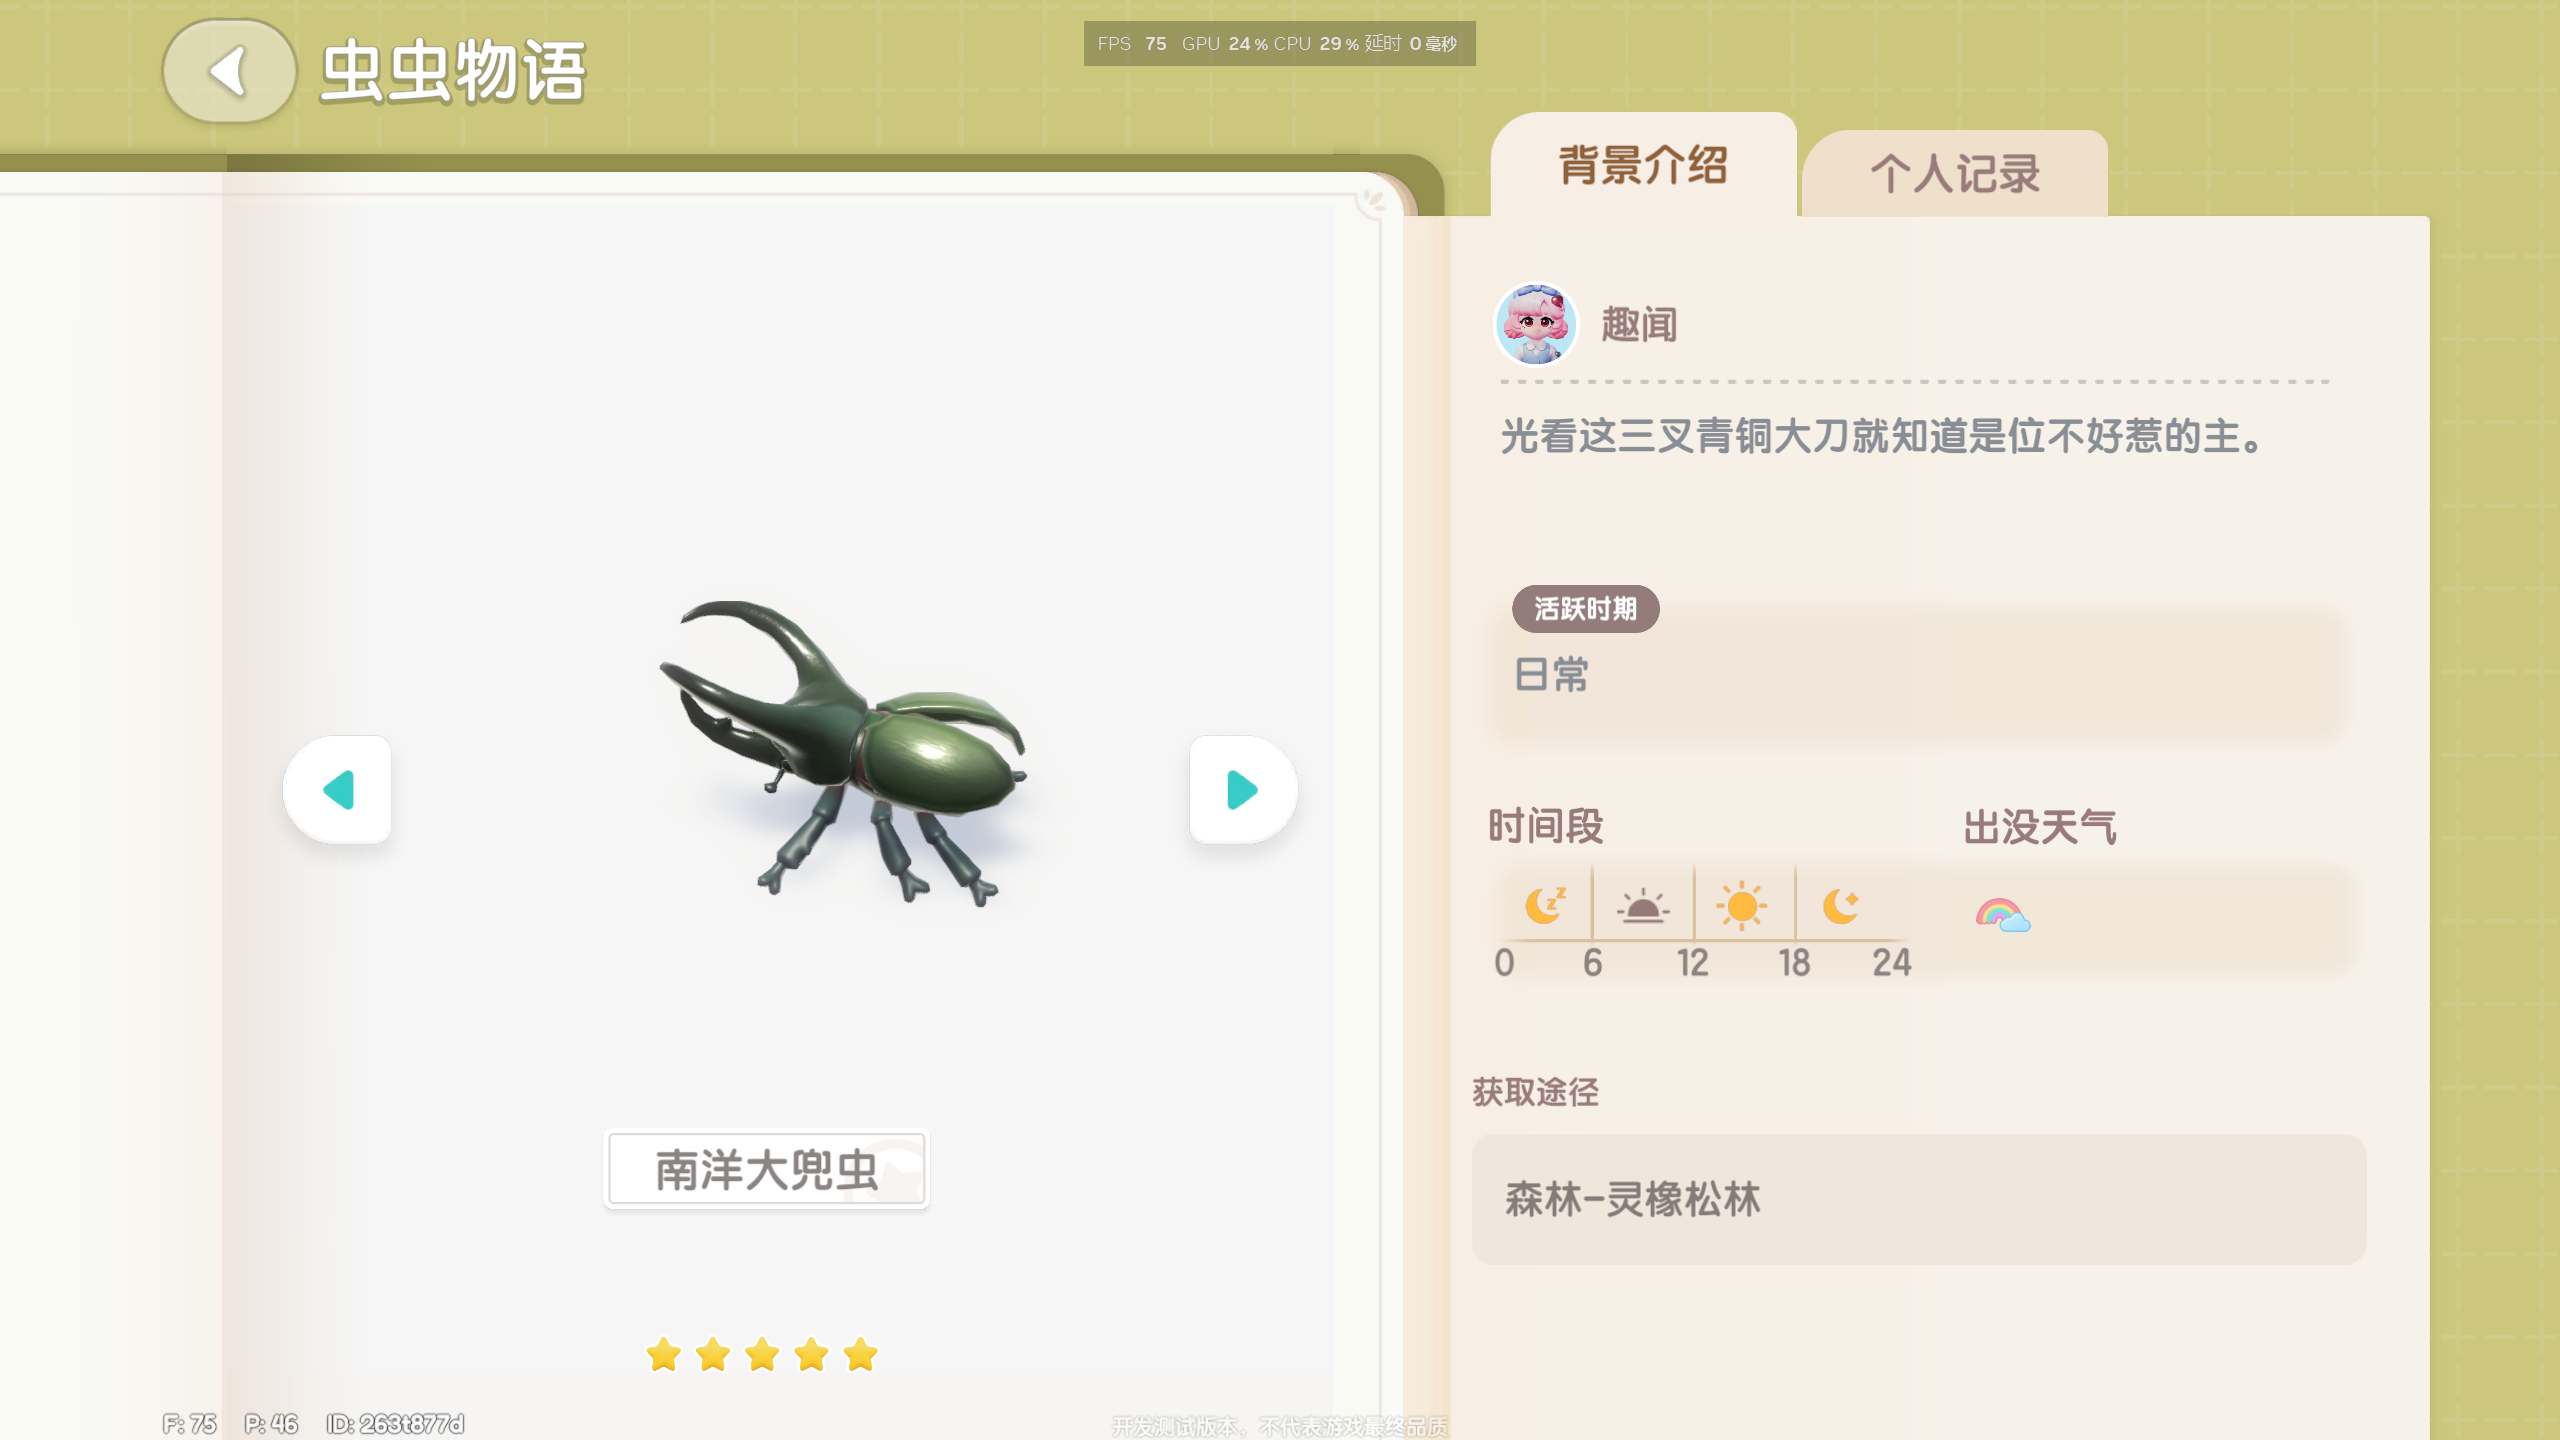Show the previous insect with left arrow
The image size is (2560, 1440).
[x=338, y=790]
